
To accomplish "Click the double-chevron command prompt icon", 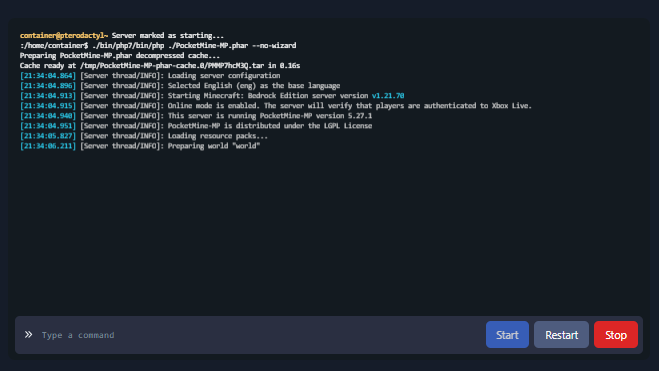I will [x=28, y=334].
